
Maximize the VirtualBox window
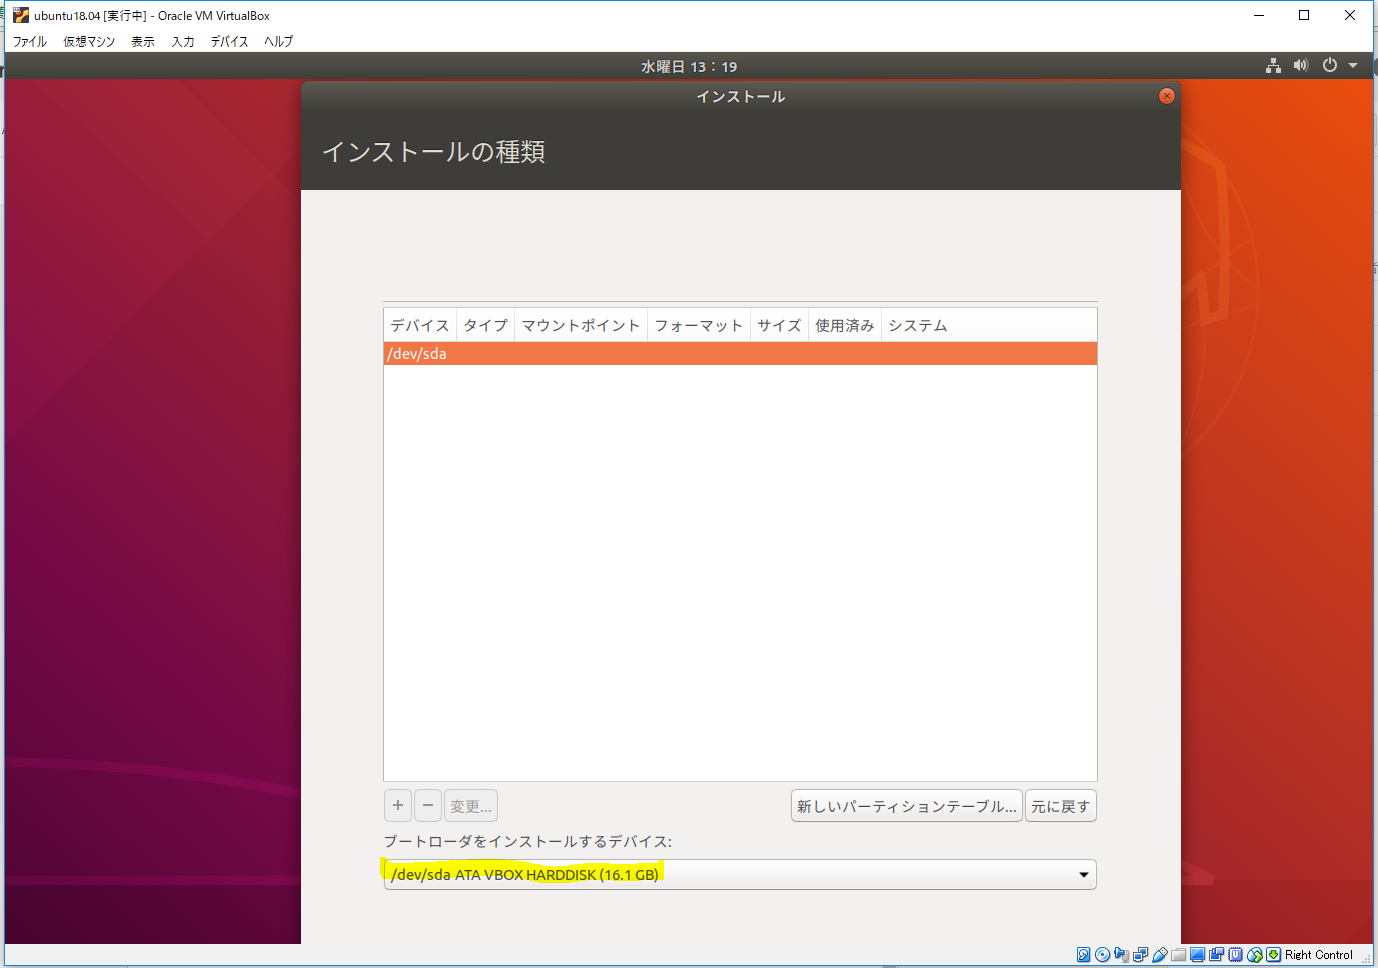click(1304, 15)
